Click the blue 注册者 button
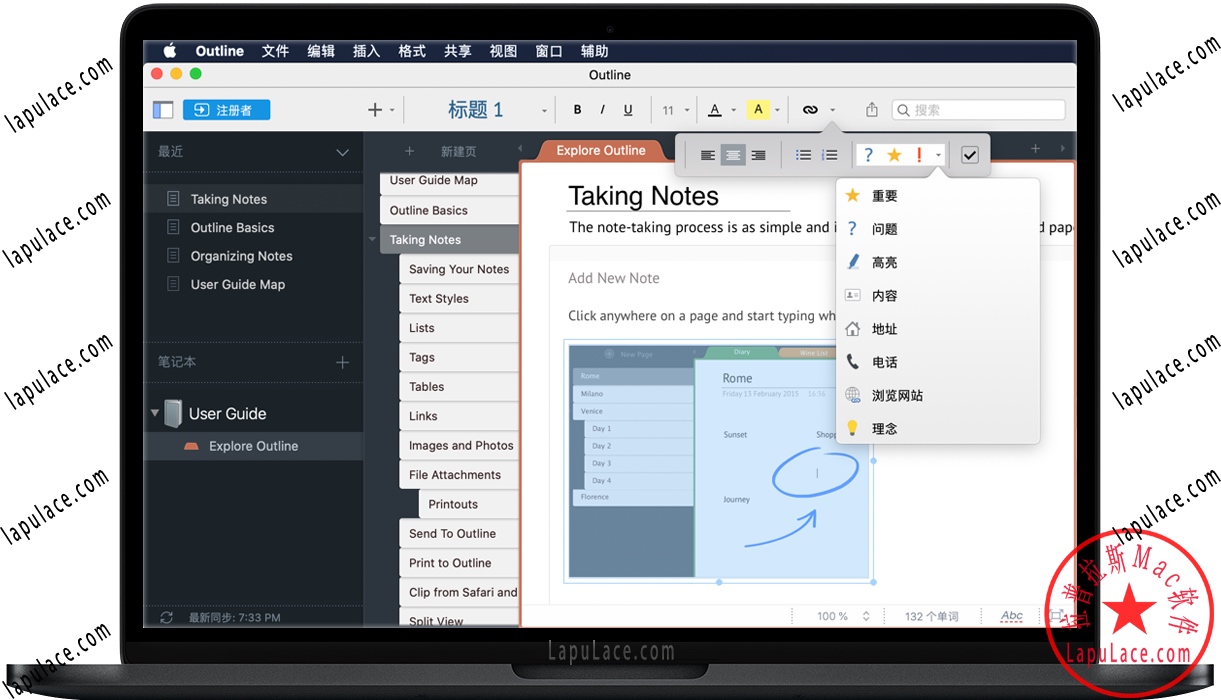 226,110
